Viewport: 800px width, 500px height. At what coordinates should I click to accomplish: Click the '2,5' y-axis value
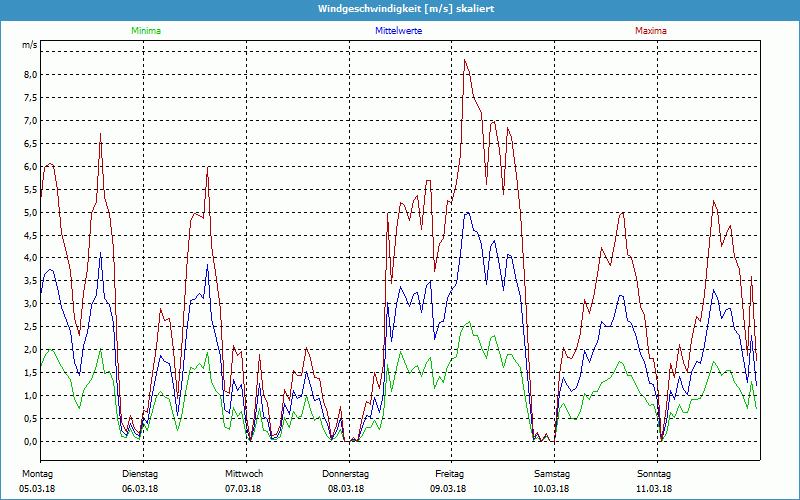pos(30,327)
